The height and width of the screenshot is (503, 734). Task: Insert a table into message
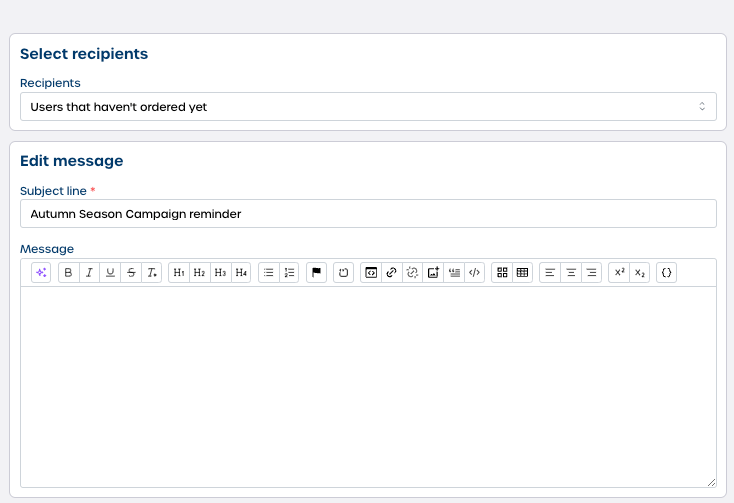[x=522, y=272]
